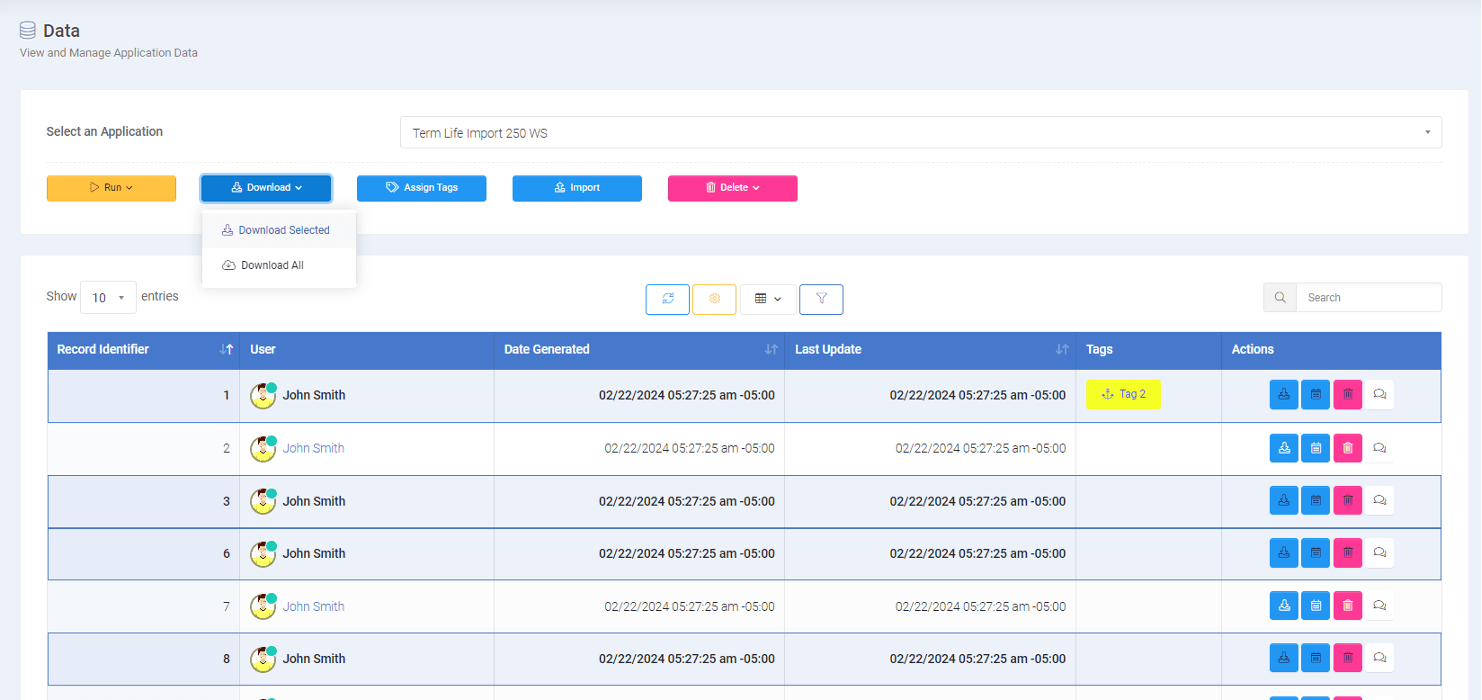Click Last Update value in record 7
Screen dimensions: 1482x700
tap(980, 606)
